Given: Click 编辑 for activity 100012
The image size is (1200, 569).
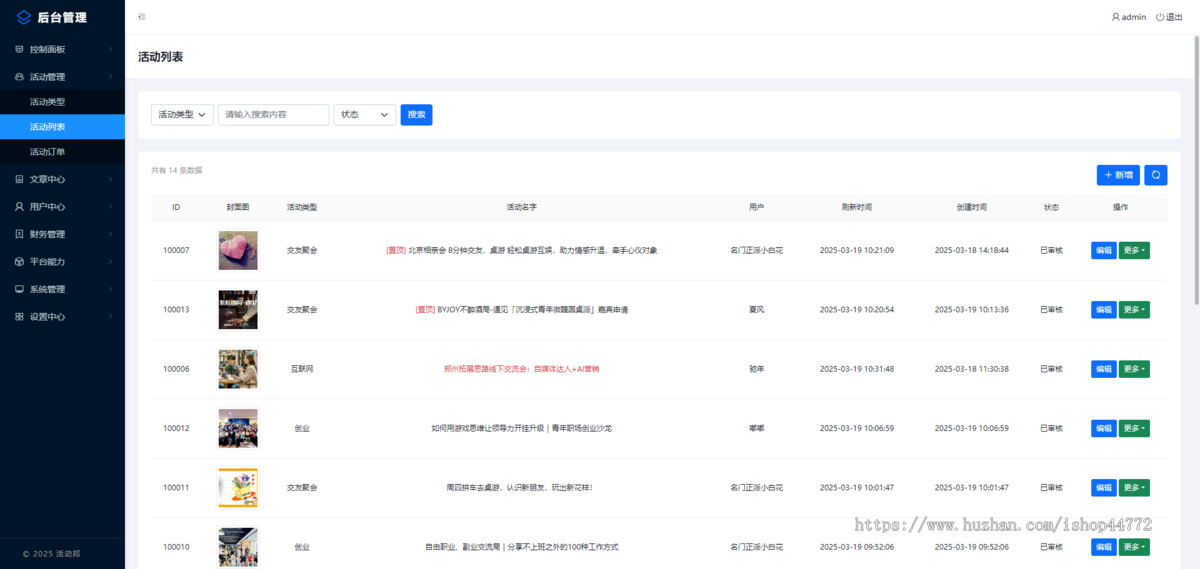Looking at the screenshot, I should click(1103, 428).
